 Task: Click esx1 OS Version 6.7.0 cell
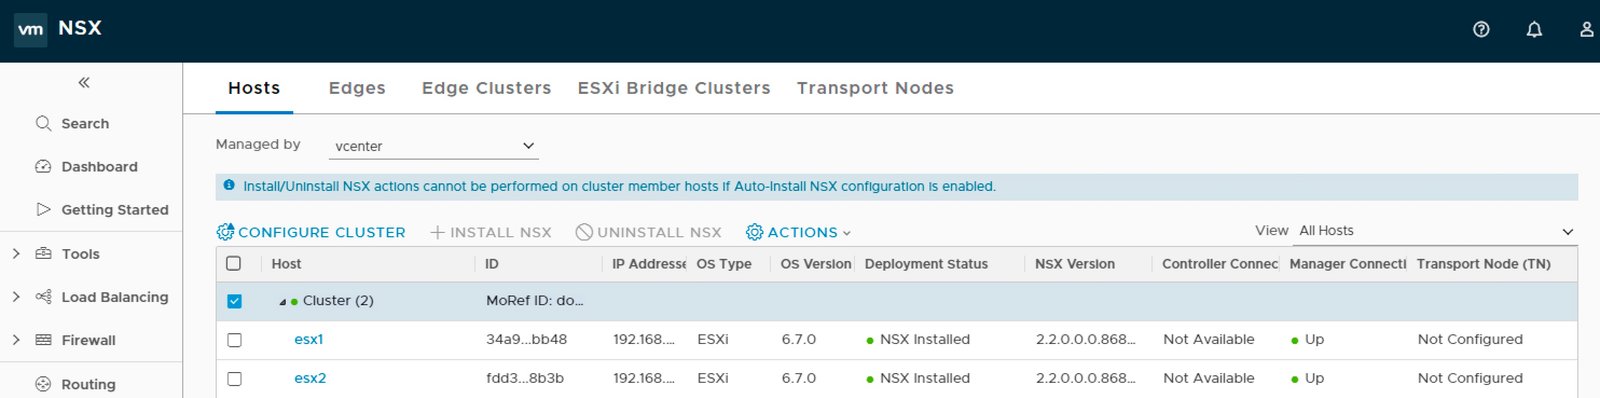[799, 340]
